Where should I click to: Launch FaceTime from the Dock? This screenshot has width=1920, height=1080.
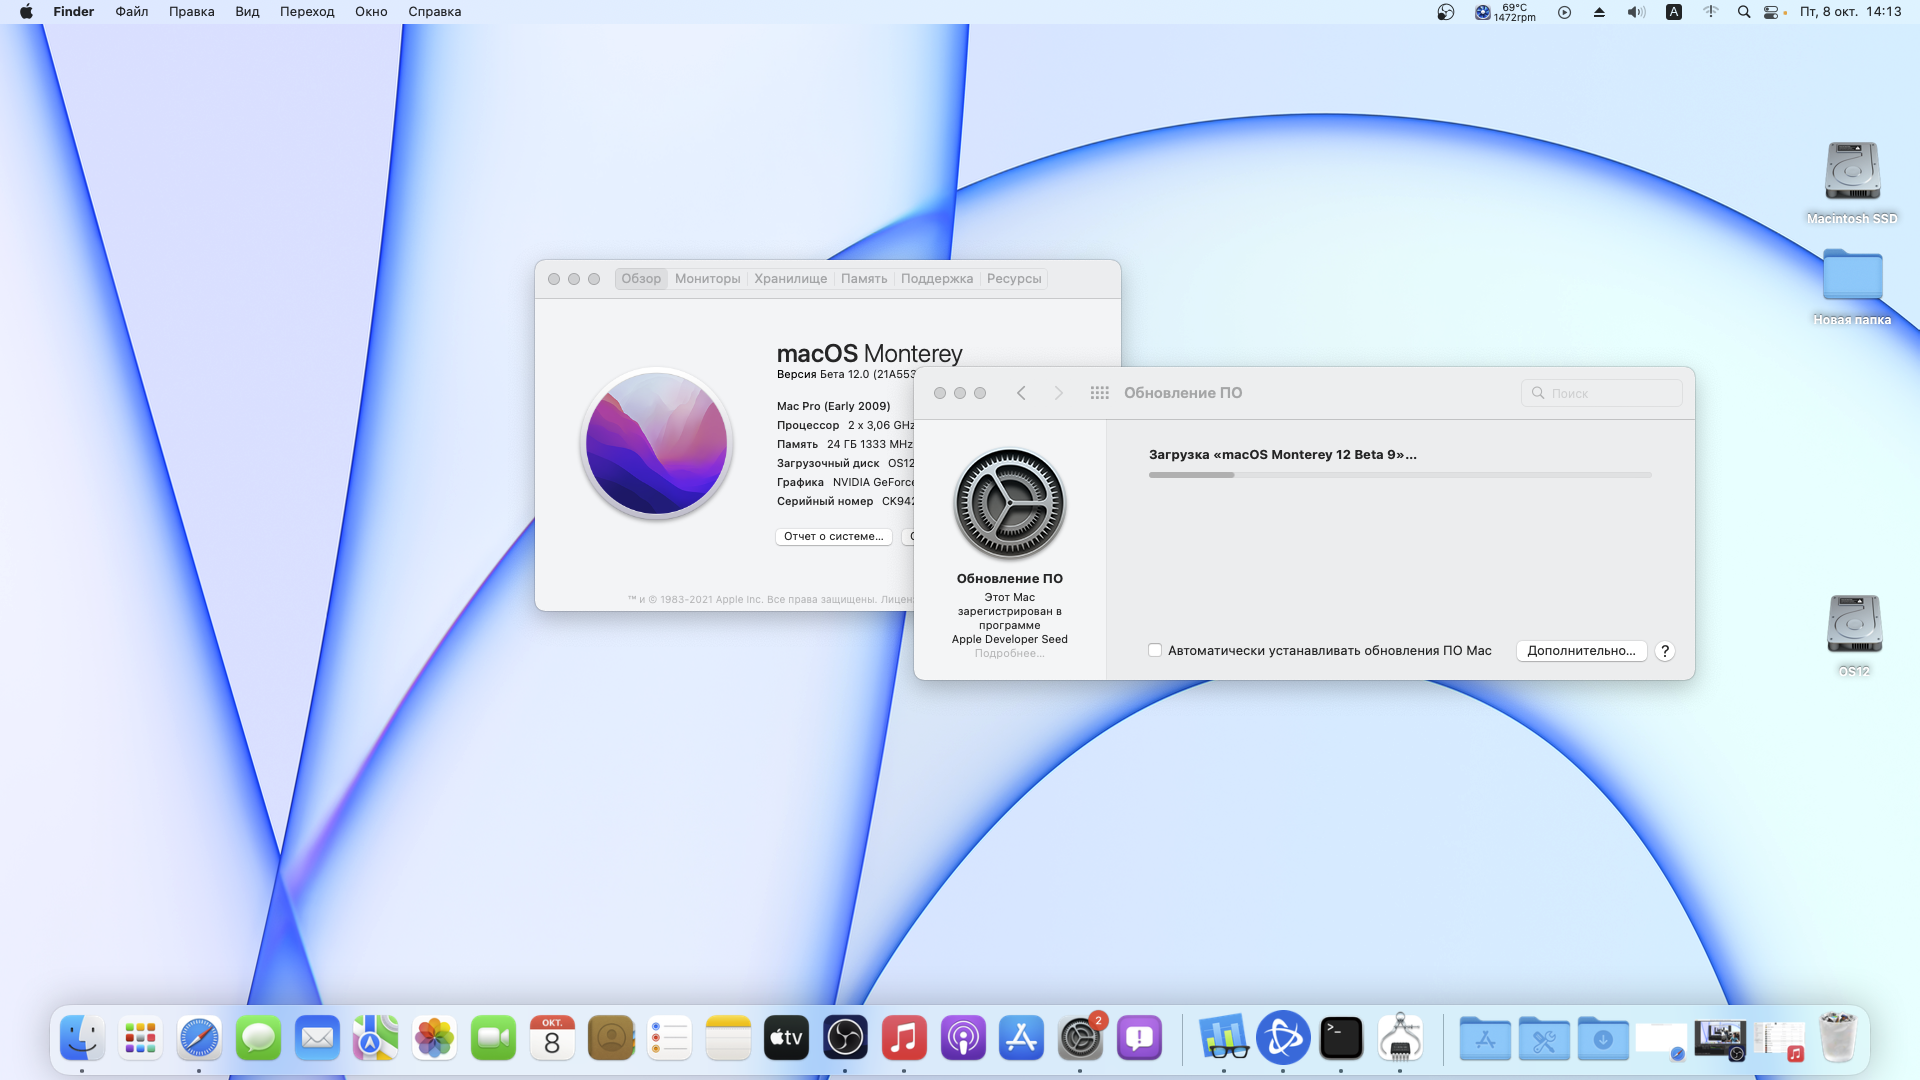(x=493, y=1038)
